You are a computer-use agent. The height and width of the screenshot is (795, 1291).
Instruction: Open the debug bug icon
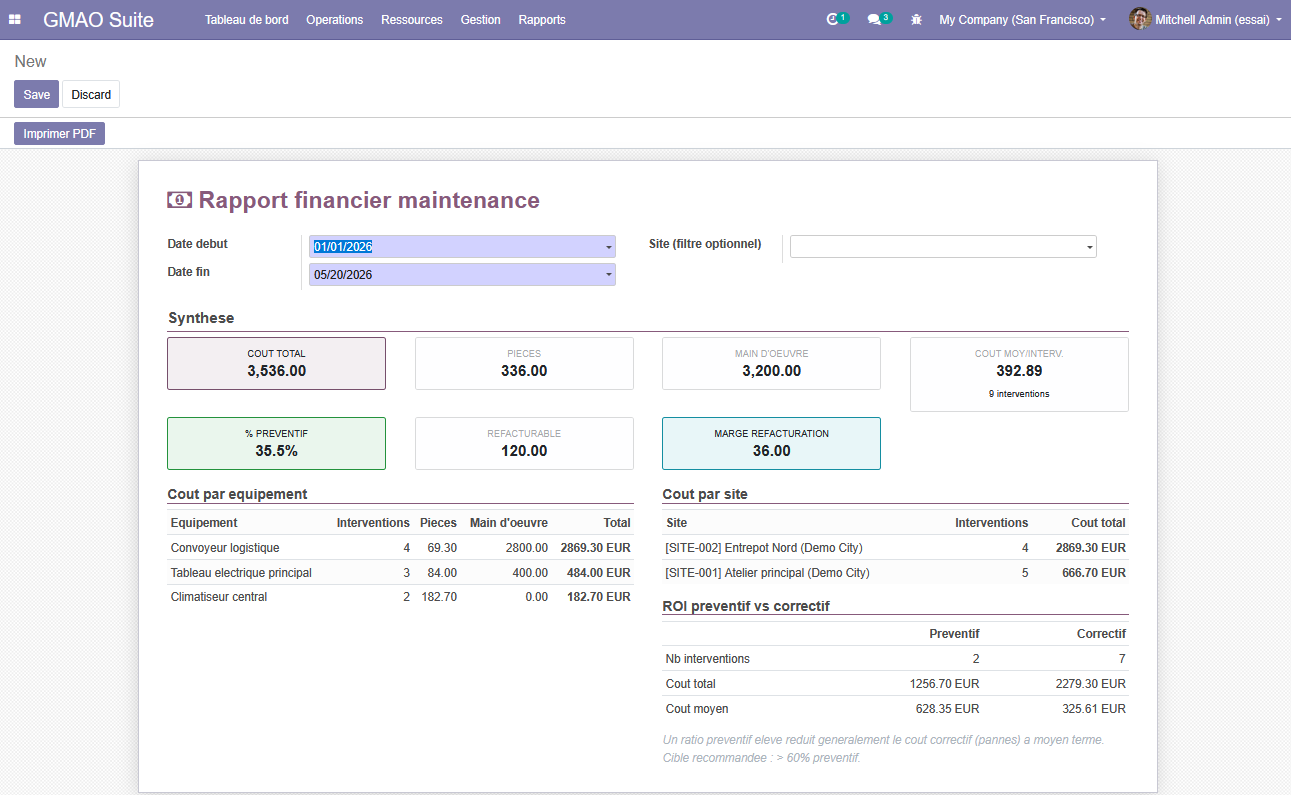[x=916, y=19]
